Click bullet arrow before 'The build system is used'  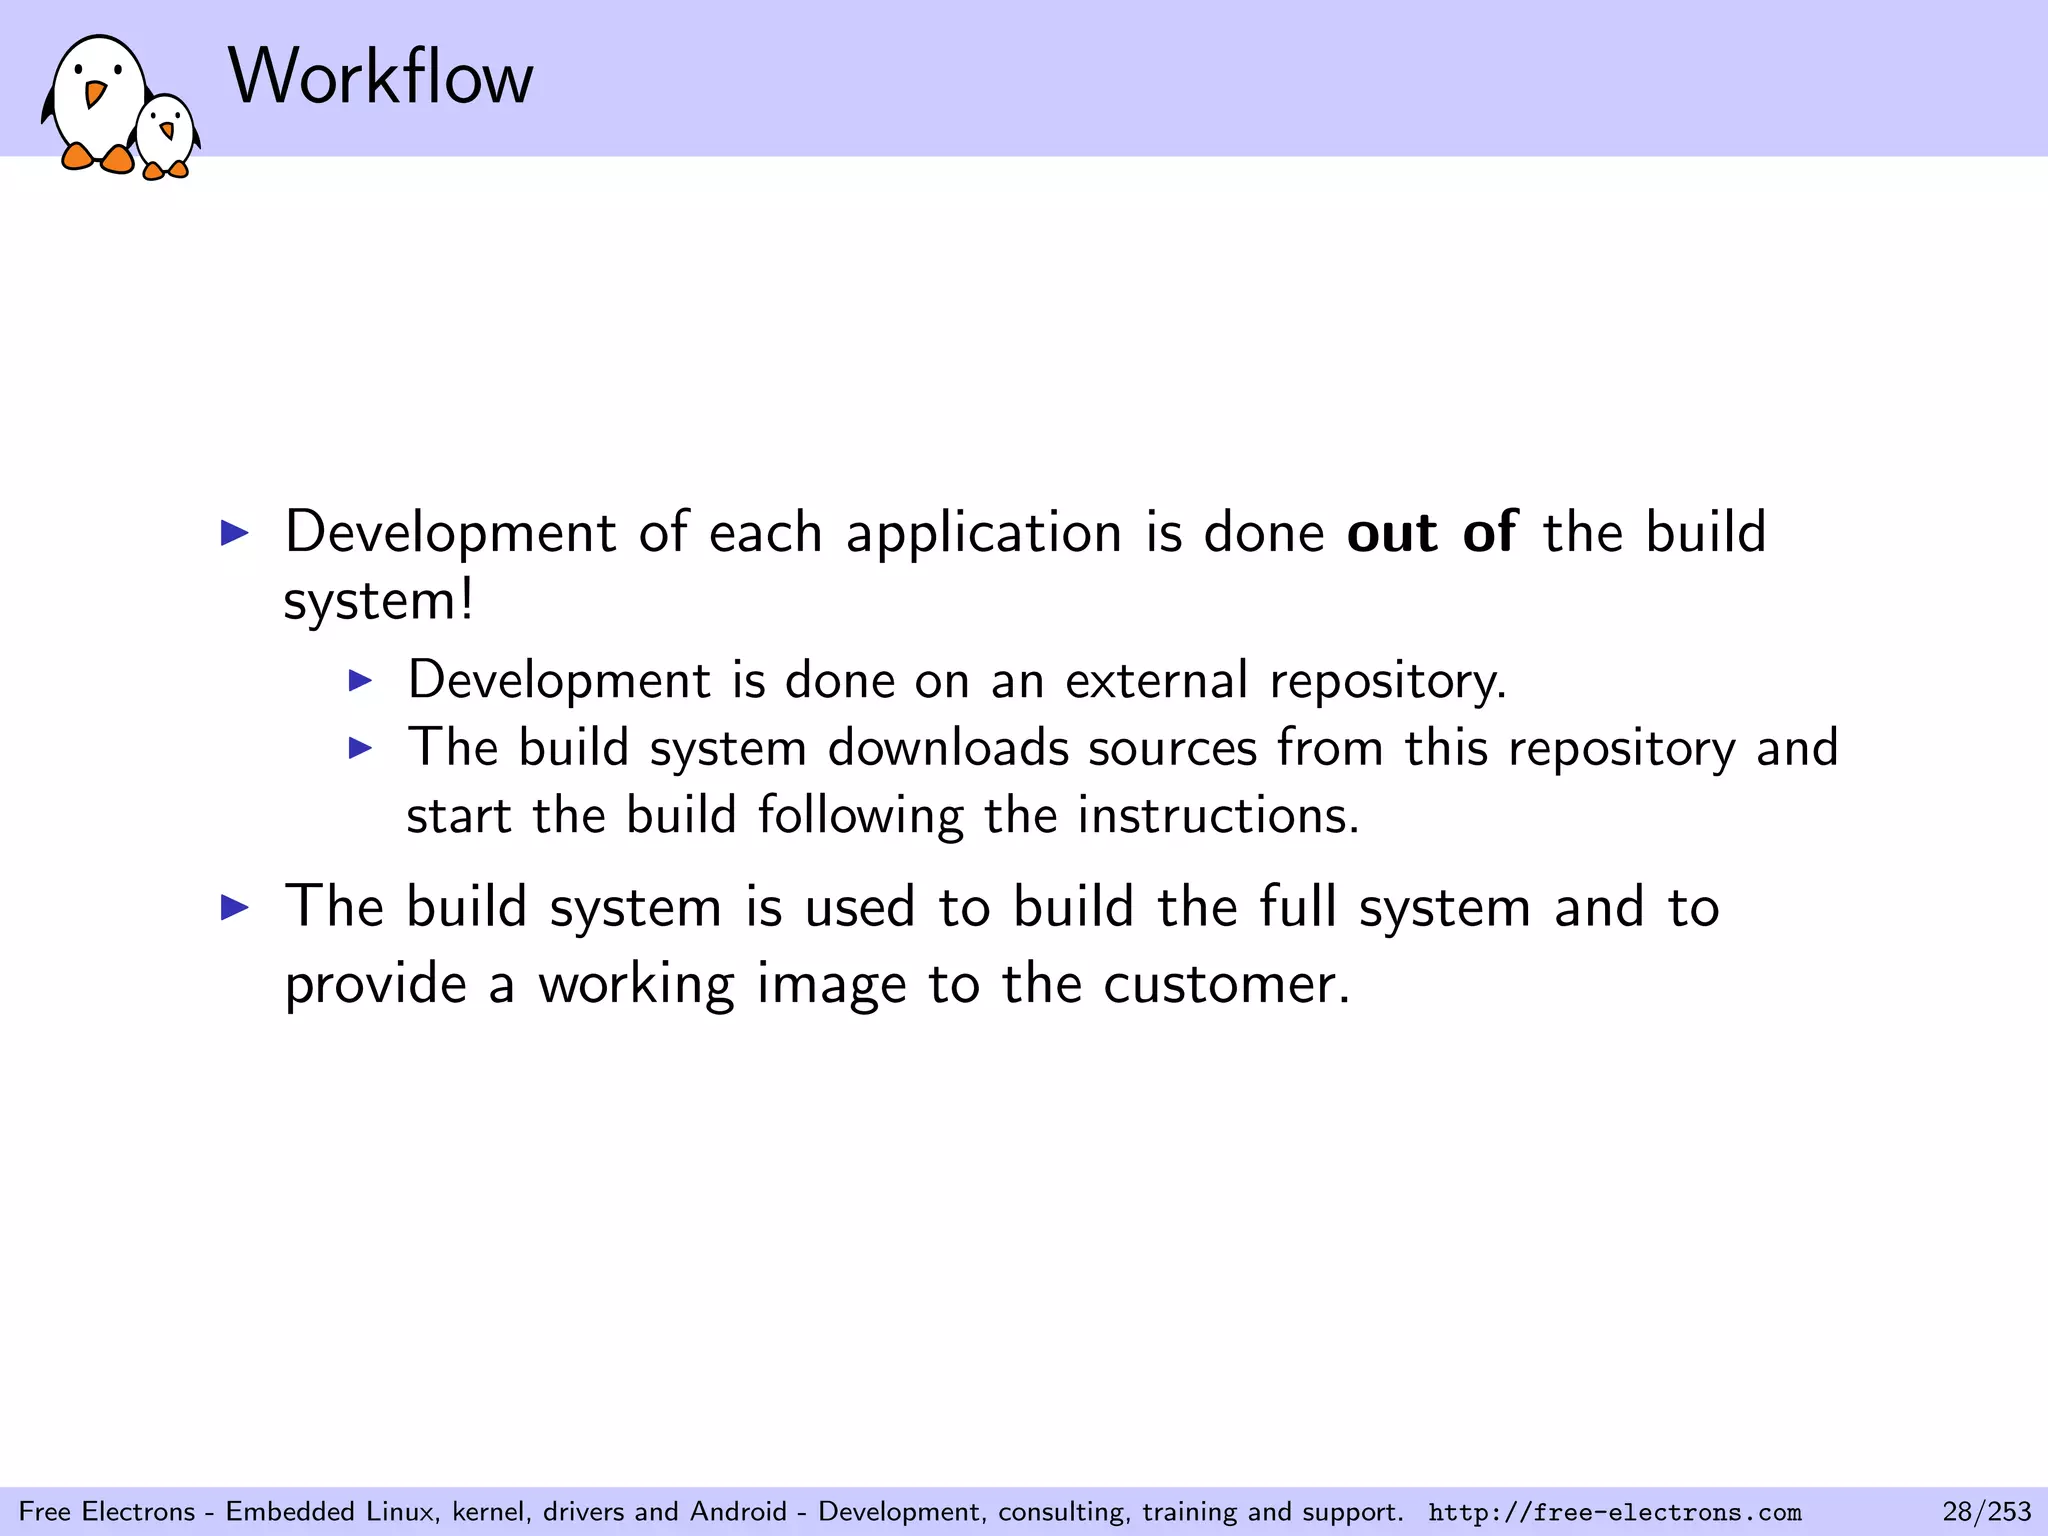(234, 907)
